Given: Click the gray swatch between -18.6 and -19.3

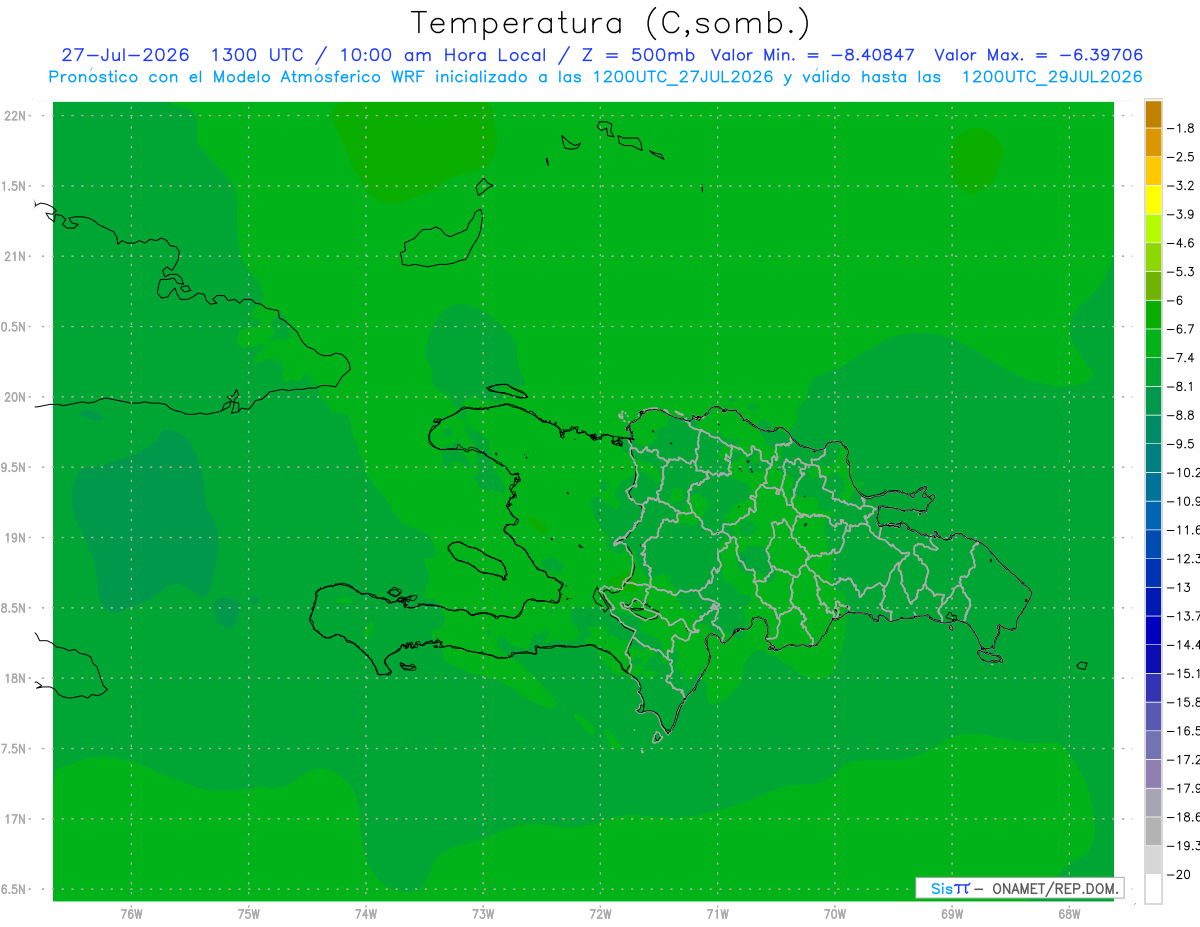Looking at the screenshot, I should point(1153,831).
